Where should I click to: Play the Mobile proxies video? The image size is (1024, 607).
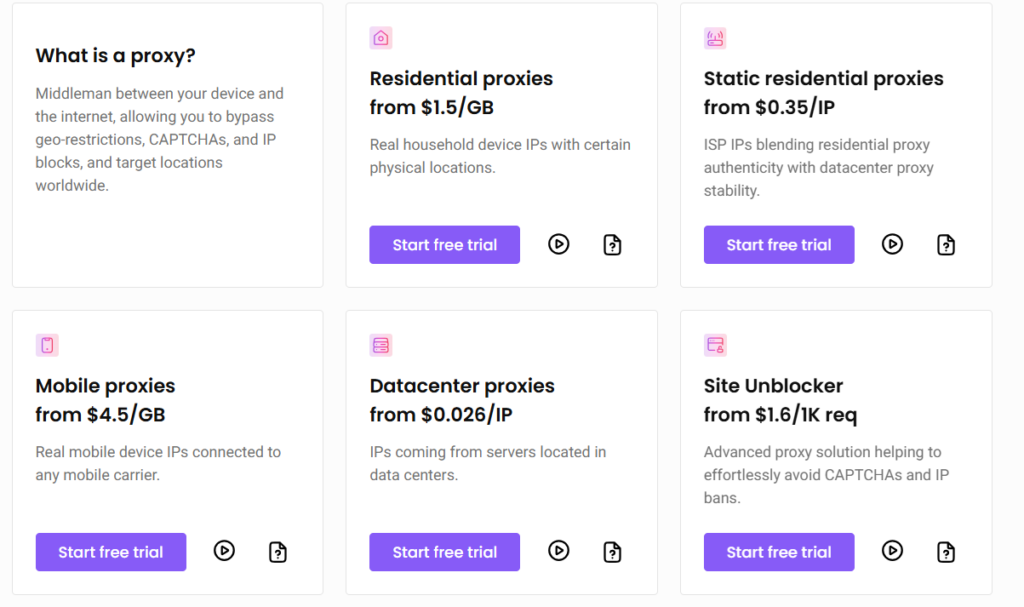click(225, 551)
